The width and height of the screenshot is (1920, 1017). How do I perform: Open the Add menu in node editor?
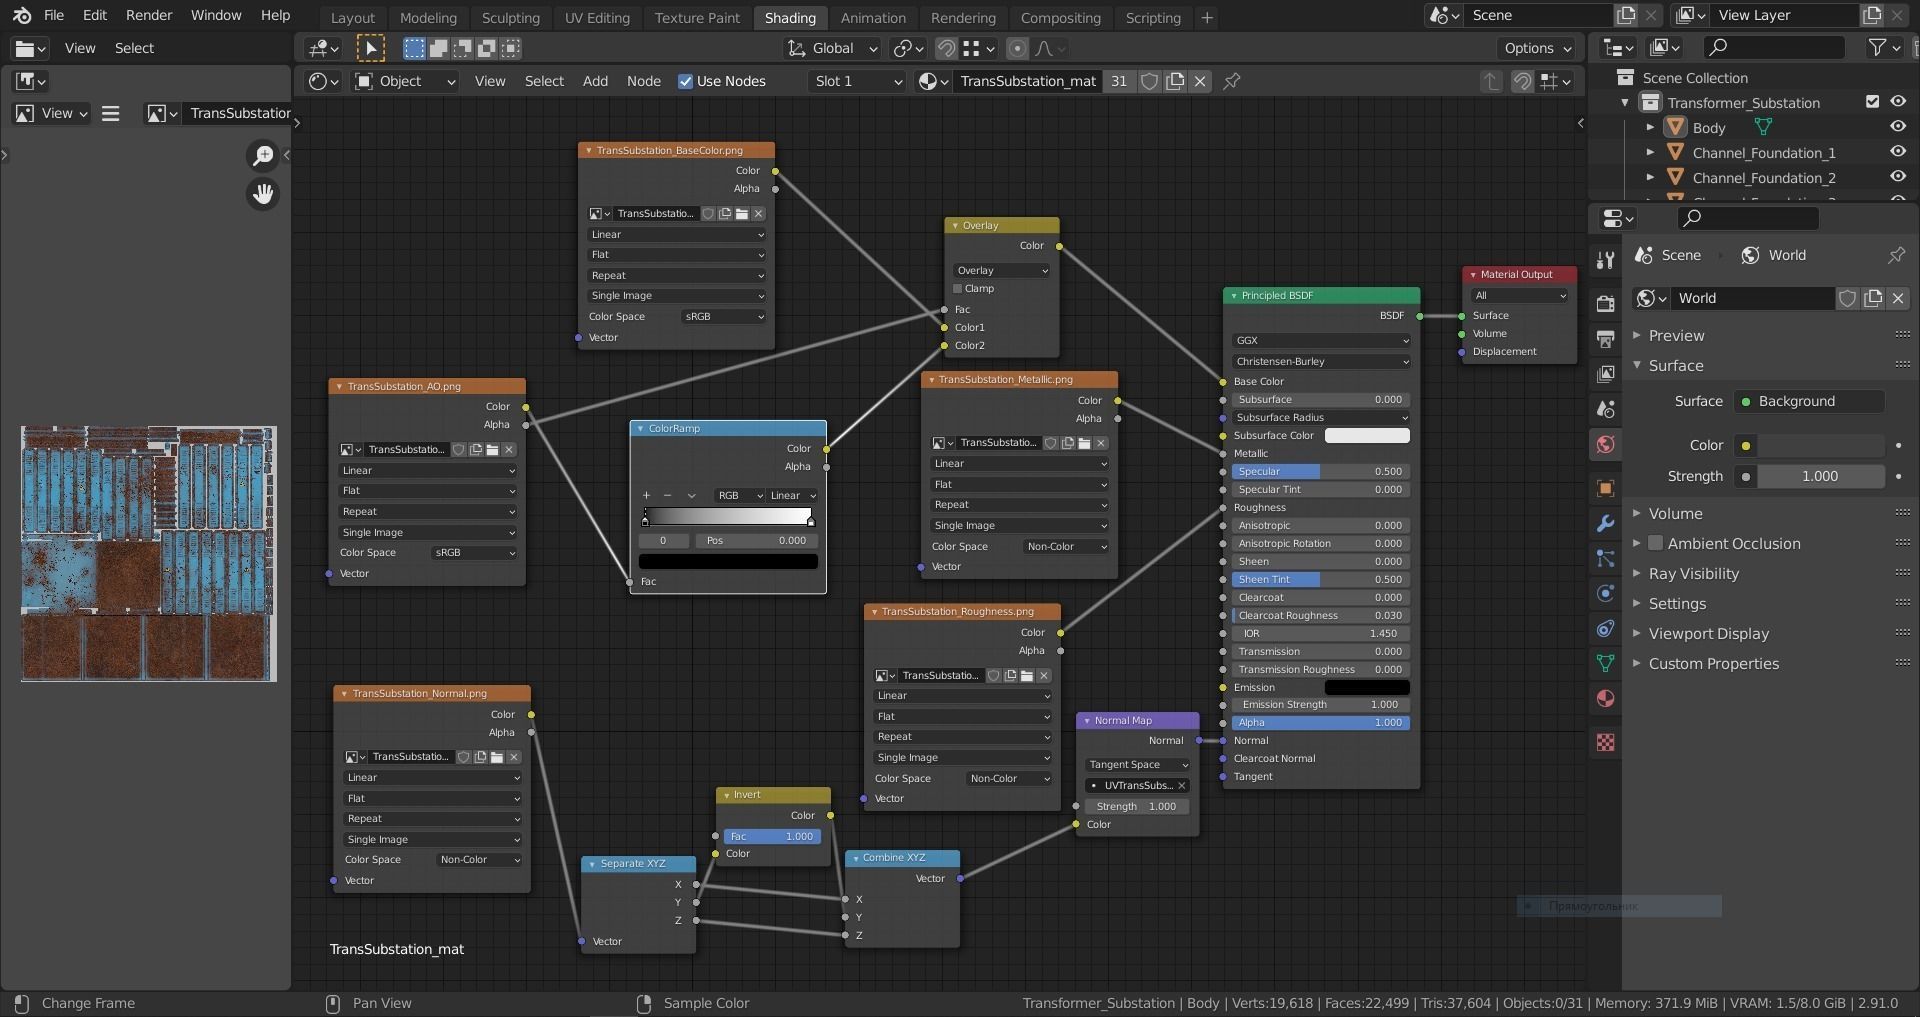point(595,81)
